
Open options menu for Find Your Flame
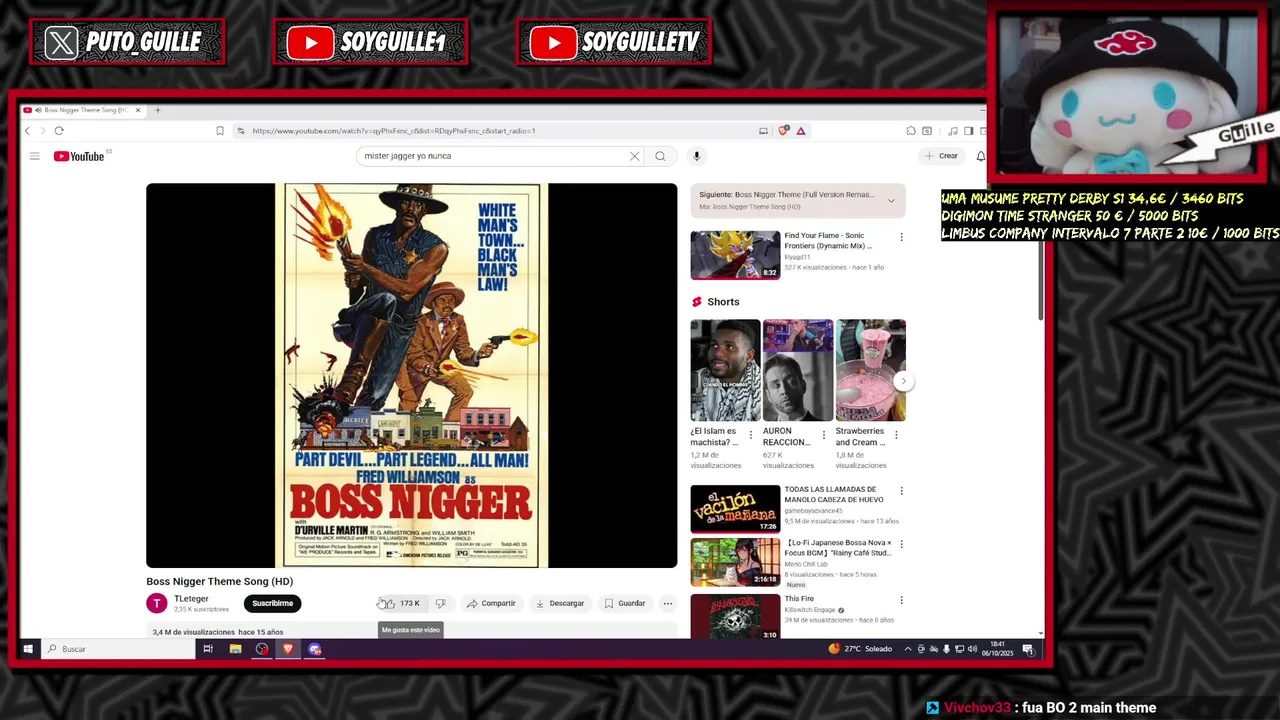(x=901, y=238)
